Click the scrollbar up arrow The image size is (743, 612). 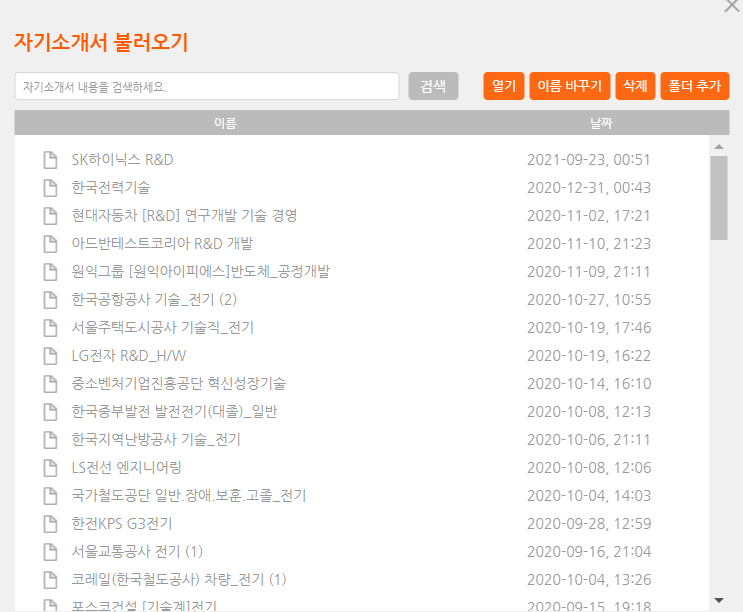[719, 147]
